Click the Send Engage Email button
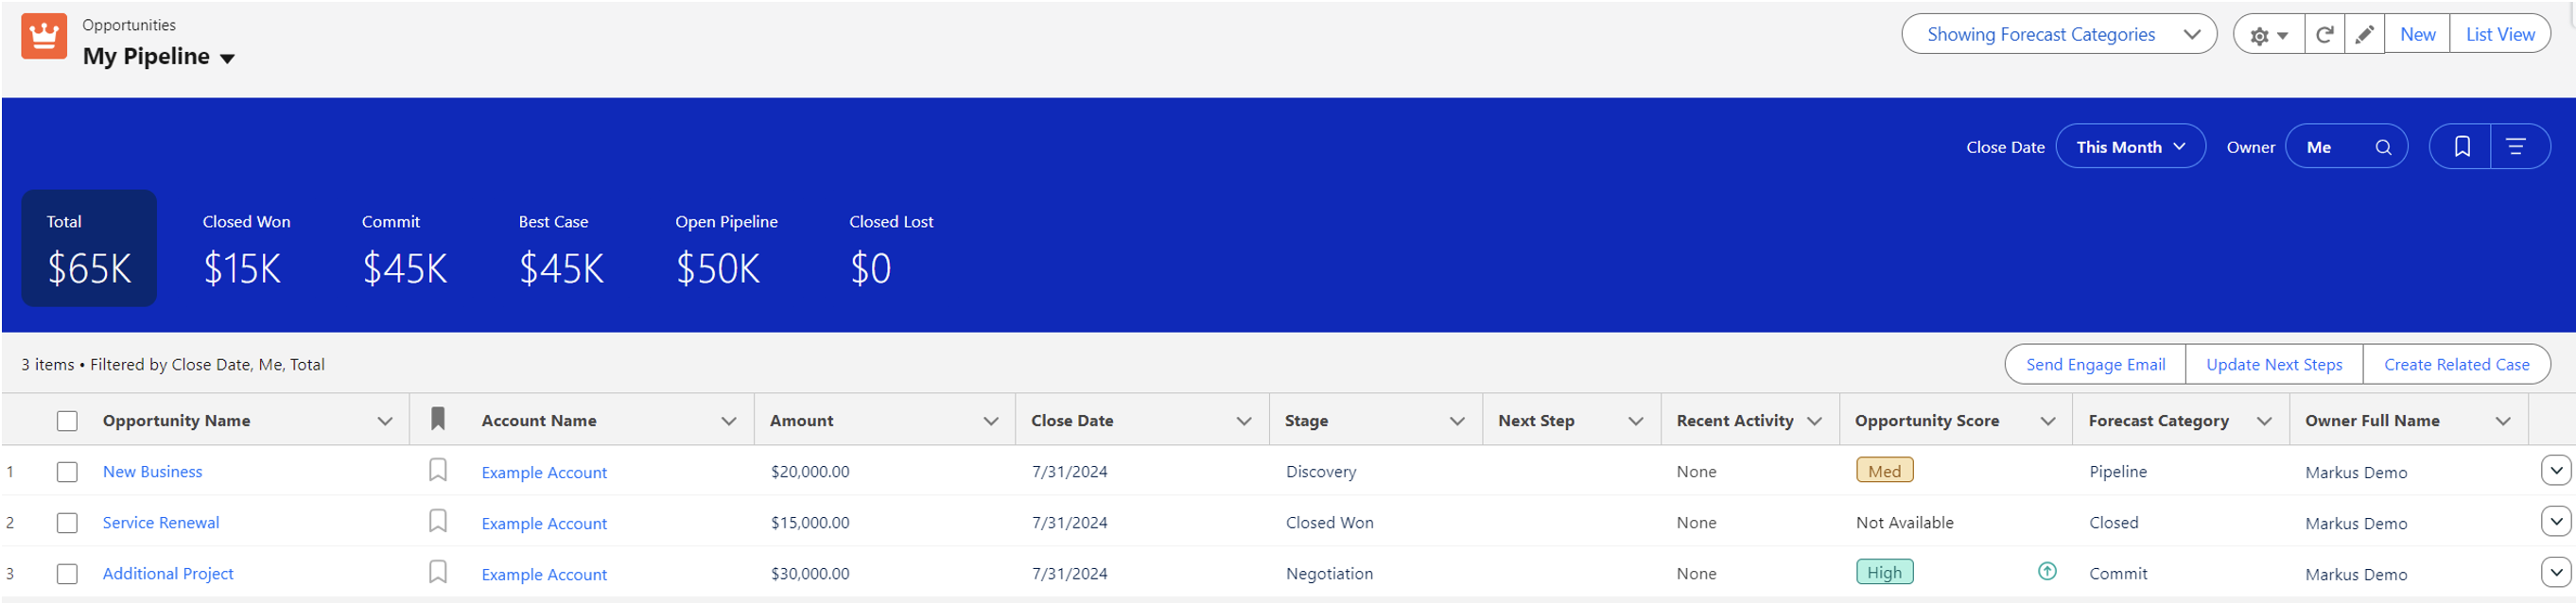The image size is (2576, 603). [2094, 365]
